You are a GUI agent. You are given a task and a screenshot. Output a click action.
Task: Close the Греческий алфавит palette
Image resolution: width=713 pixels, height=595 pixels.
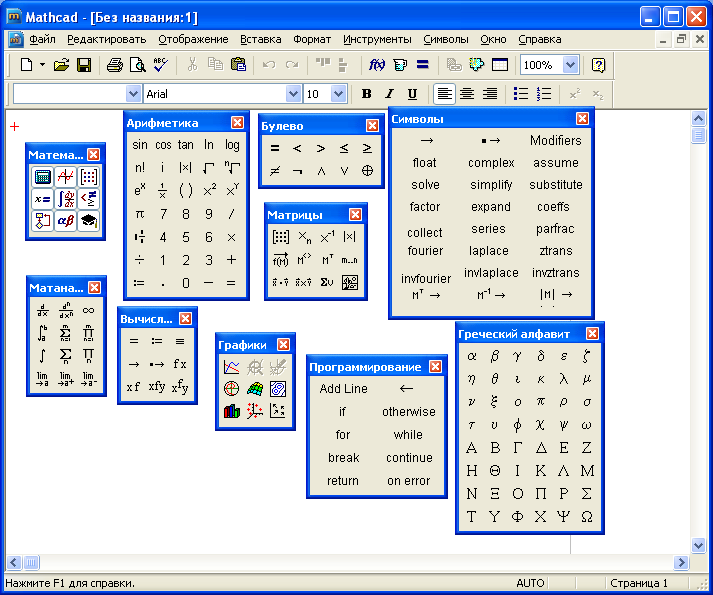(x=592, y=334)
